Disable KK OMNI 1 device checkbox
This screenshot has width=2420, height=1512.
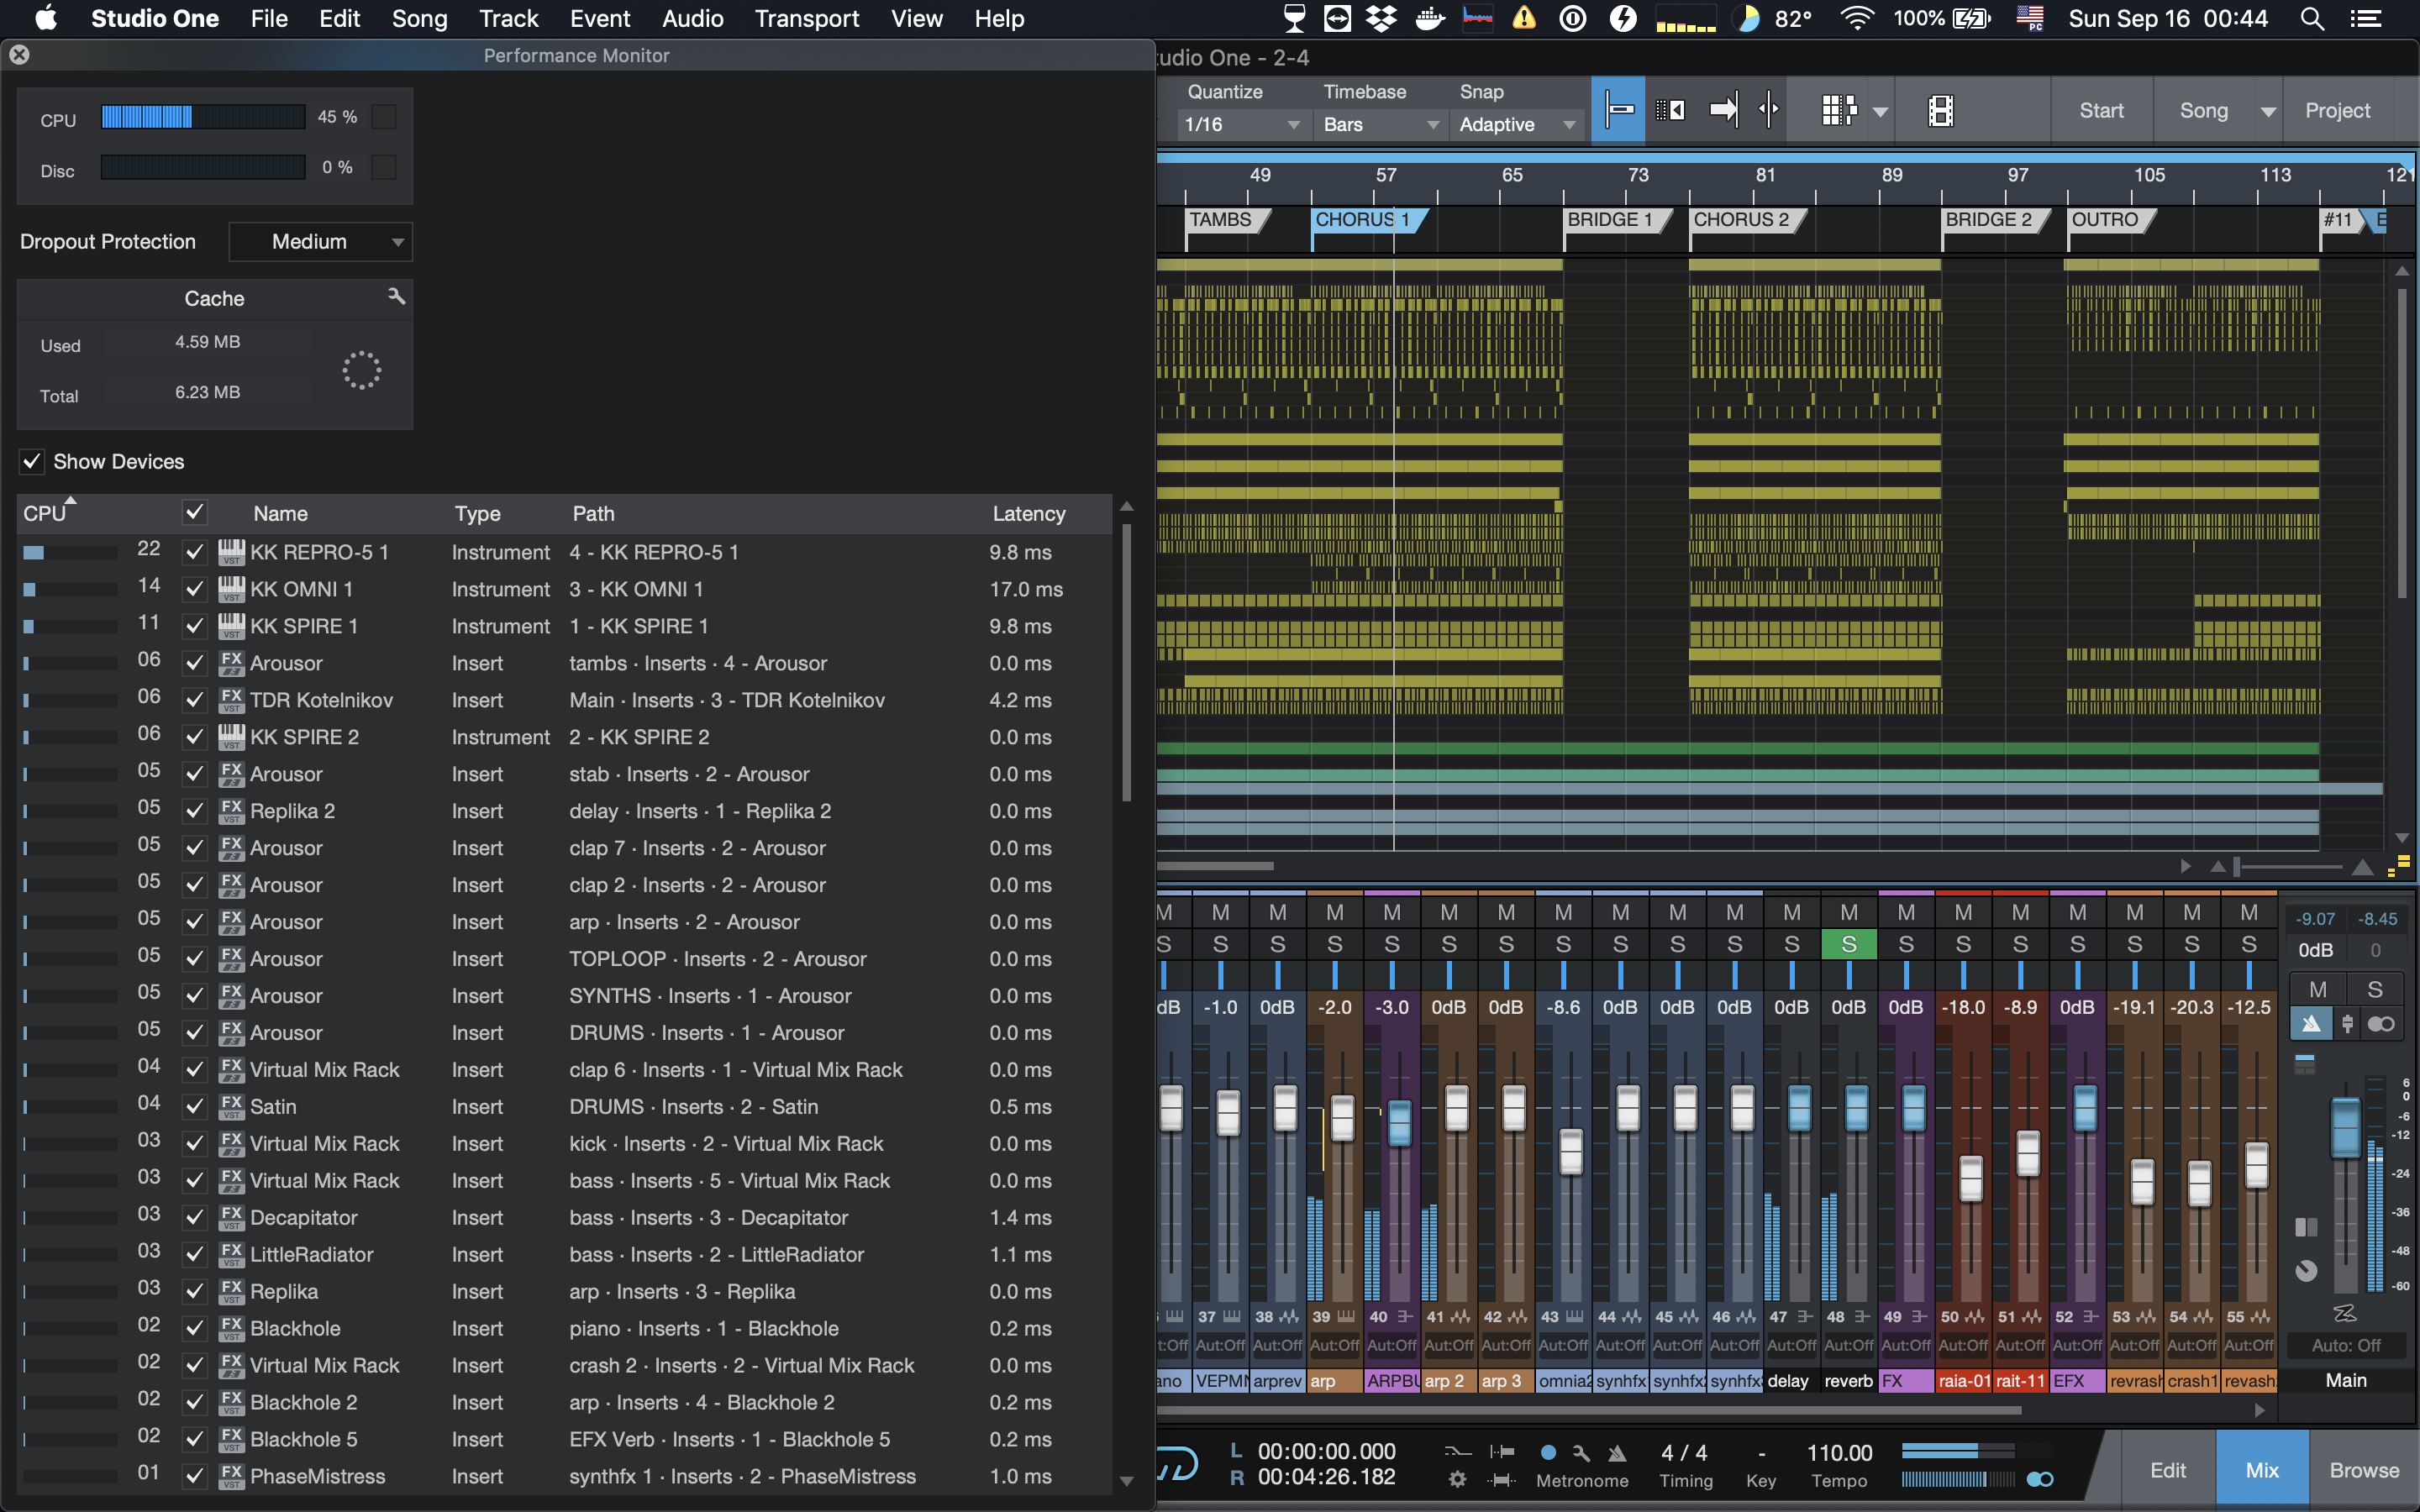195,589
